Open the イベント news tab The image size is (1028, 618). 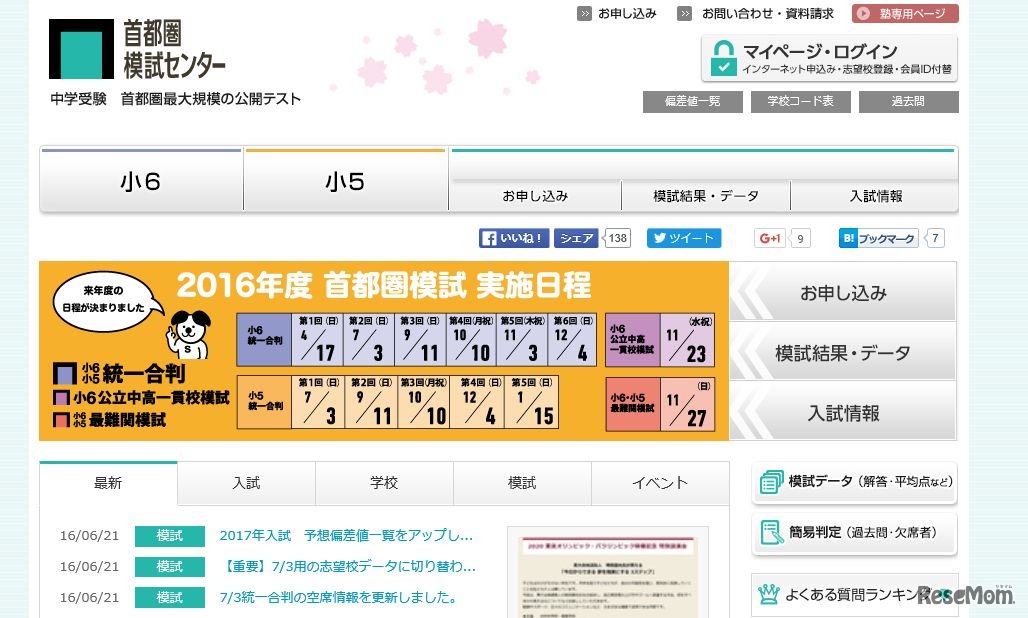click(659, 483)
